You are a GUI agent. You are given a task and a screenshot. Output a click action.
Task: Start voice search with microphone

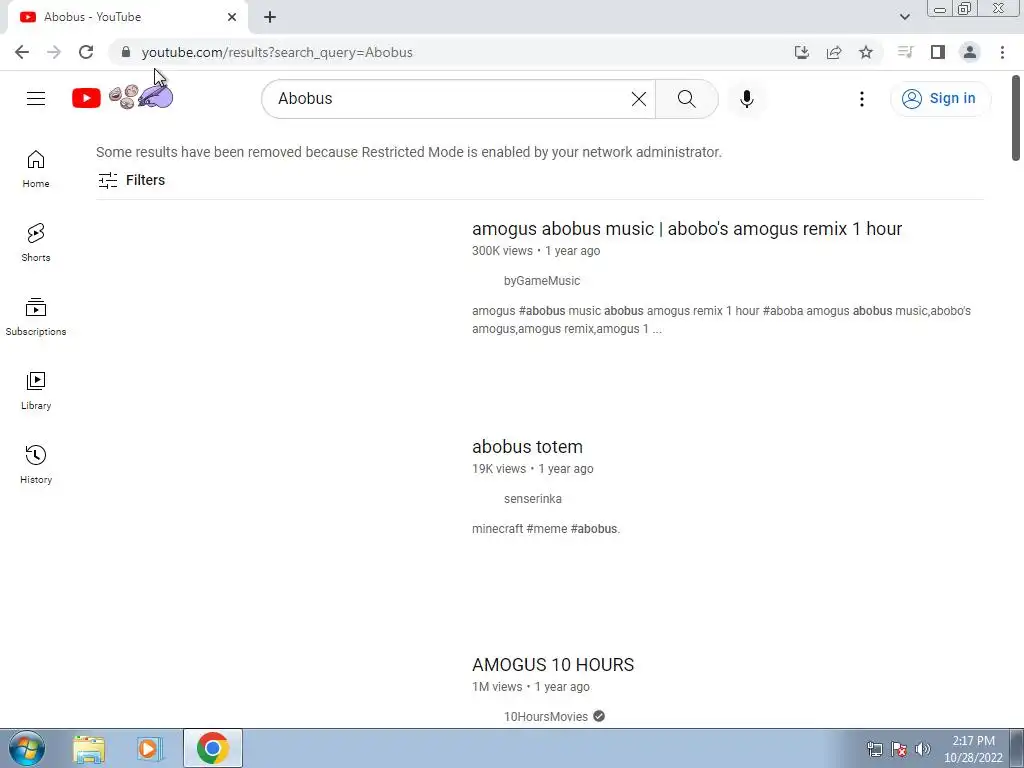[x=746, y=99]
